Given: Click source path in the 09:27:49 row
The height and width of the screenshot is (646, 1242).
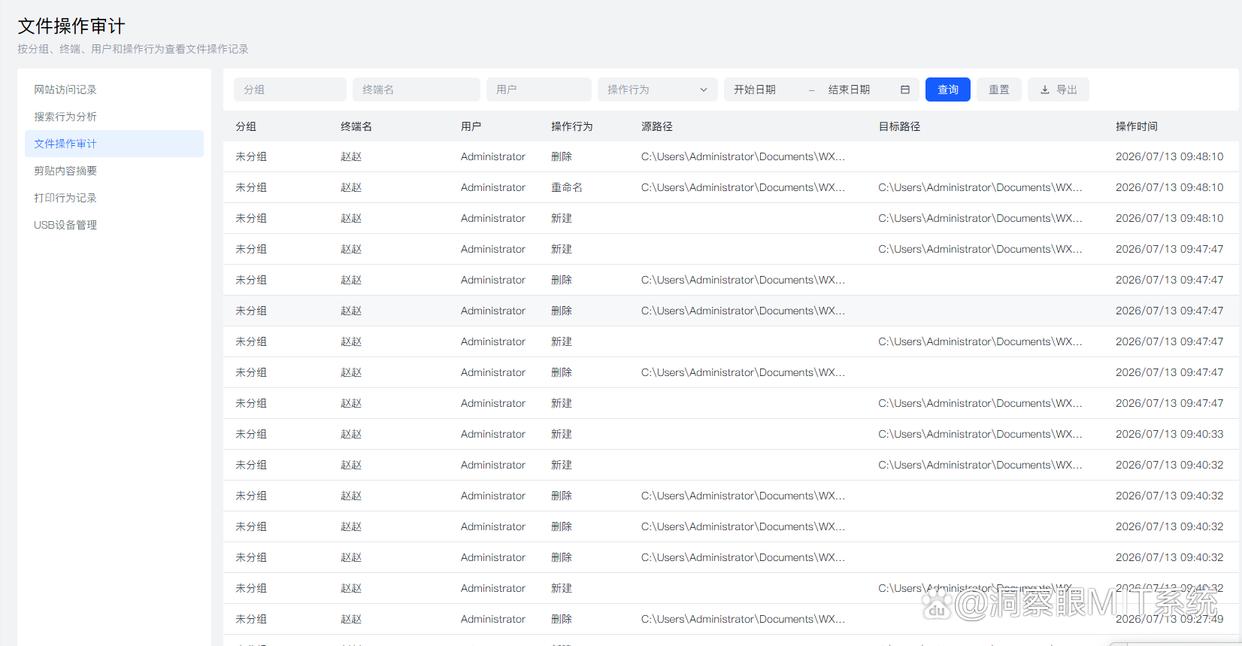Looking at the screenshot, I should coord(743,619).
